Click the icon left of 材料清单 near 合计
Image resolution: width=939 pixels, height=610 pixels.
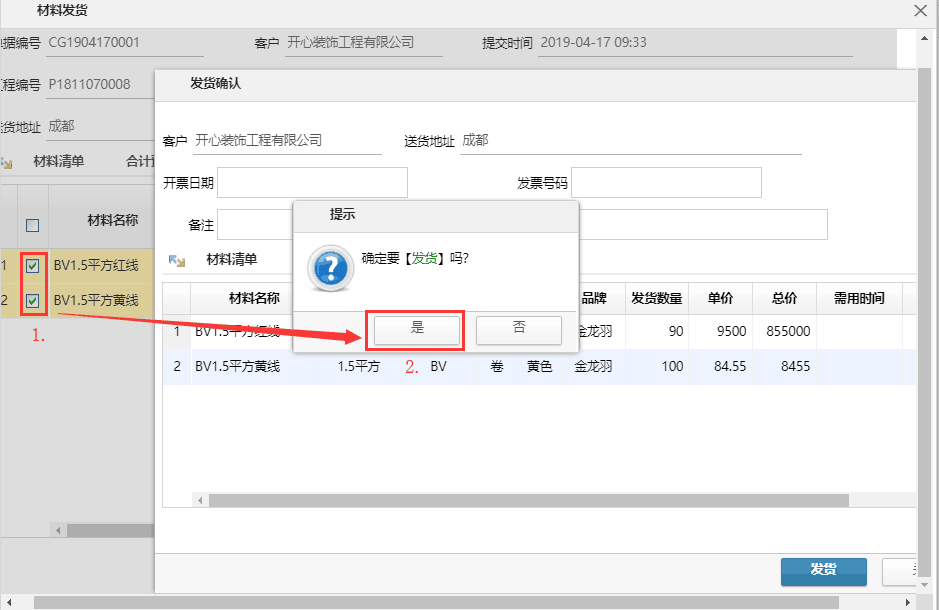(x=6, y=162)
